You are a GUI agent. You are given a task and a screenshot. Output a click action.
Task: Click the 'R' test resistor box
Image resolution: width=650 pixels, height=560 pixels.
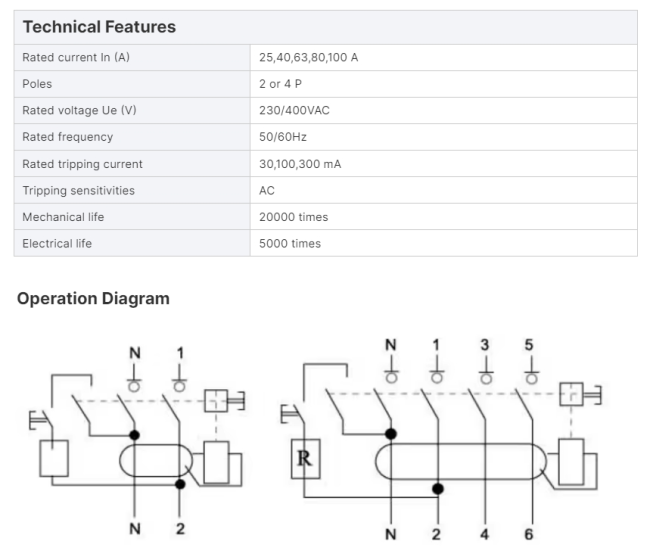(305, 458)
